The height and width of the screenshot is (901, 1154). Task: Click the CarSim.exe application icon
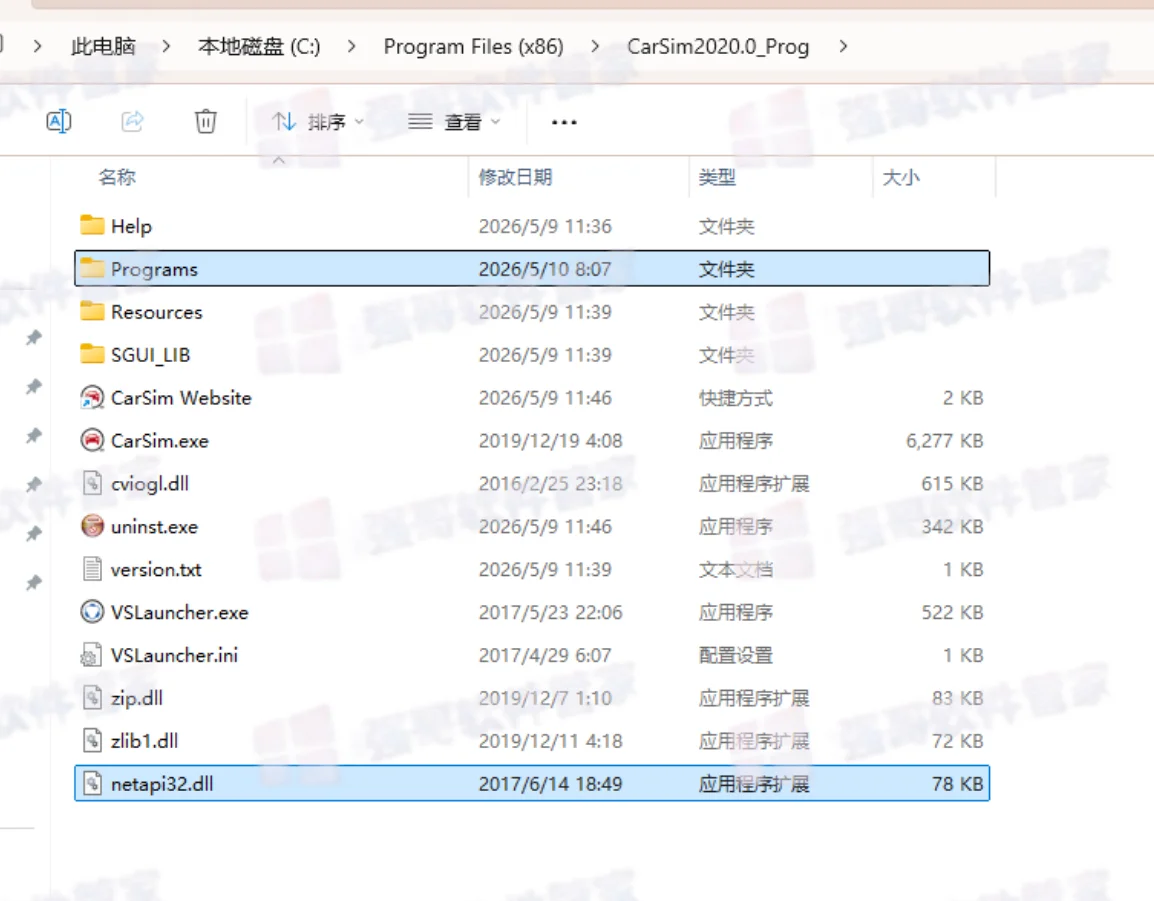pyautogui.click(x=92, y=440)
